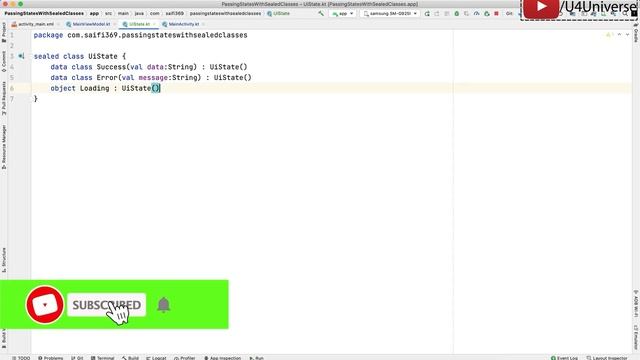Open the Logcat tool window
Viewport: 640px width, 360px height.
(156, 358)
